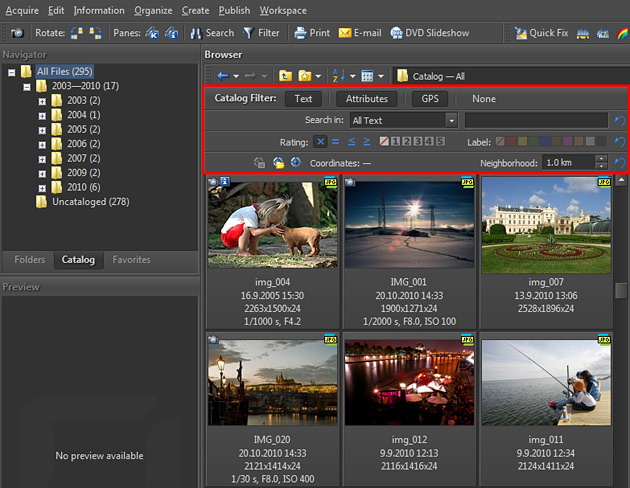Rotate image left using first Rotate icon
Screen dimensions: 630x488
(76, 33)
